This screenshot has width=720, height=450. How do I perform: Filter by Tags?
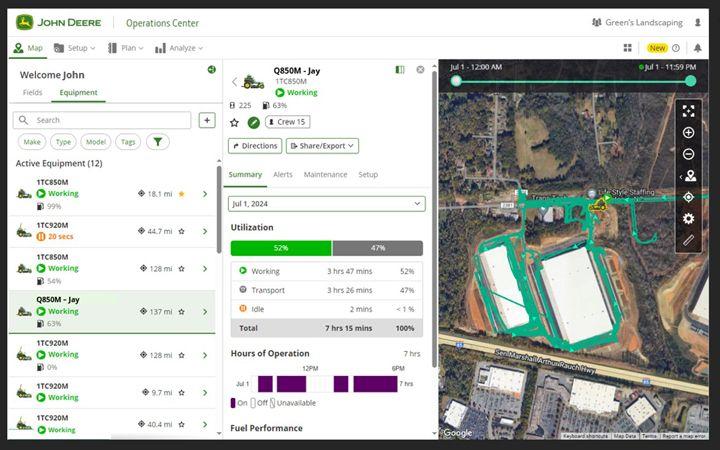(128, 142)
